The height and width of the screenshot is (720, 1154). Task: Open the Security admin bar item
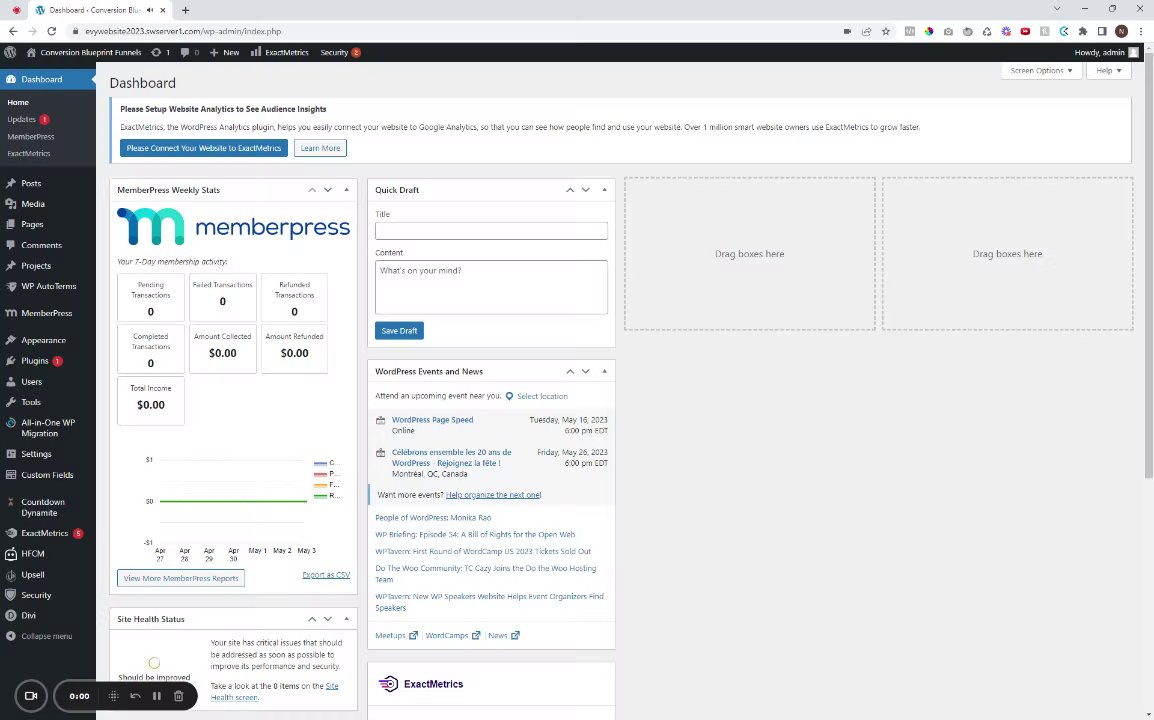[340, 52]
